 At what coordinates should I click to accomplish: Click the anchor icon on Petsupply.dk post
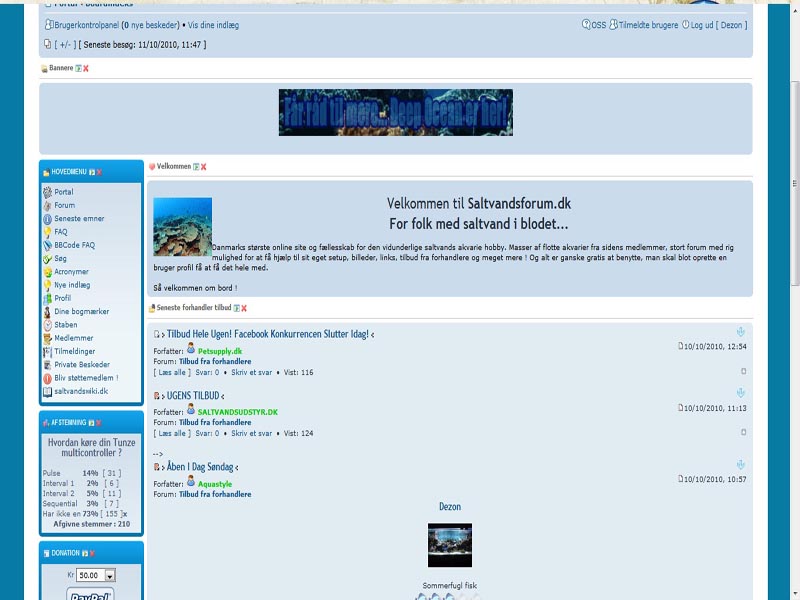click(x=741, y=332)
